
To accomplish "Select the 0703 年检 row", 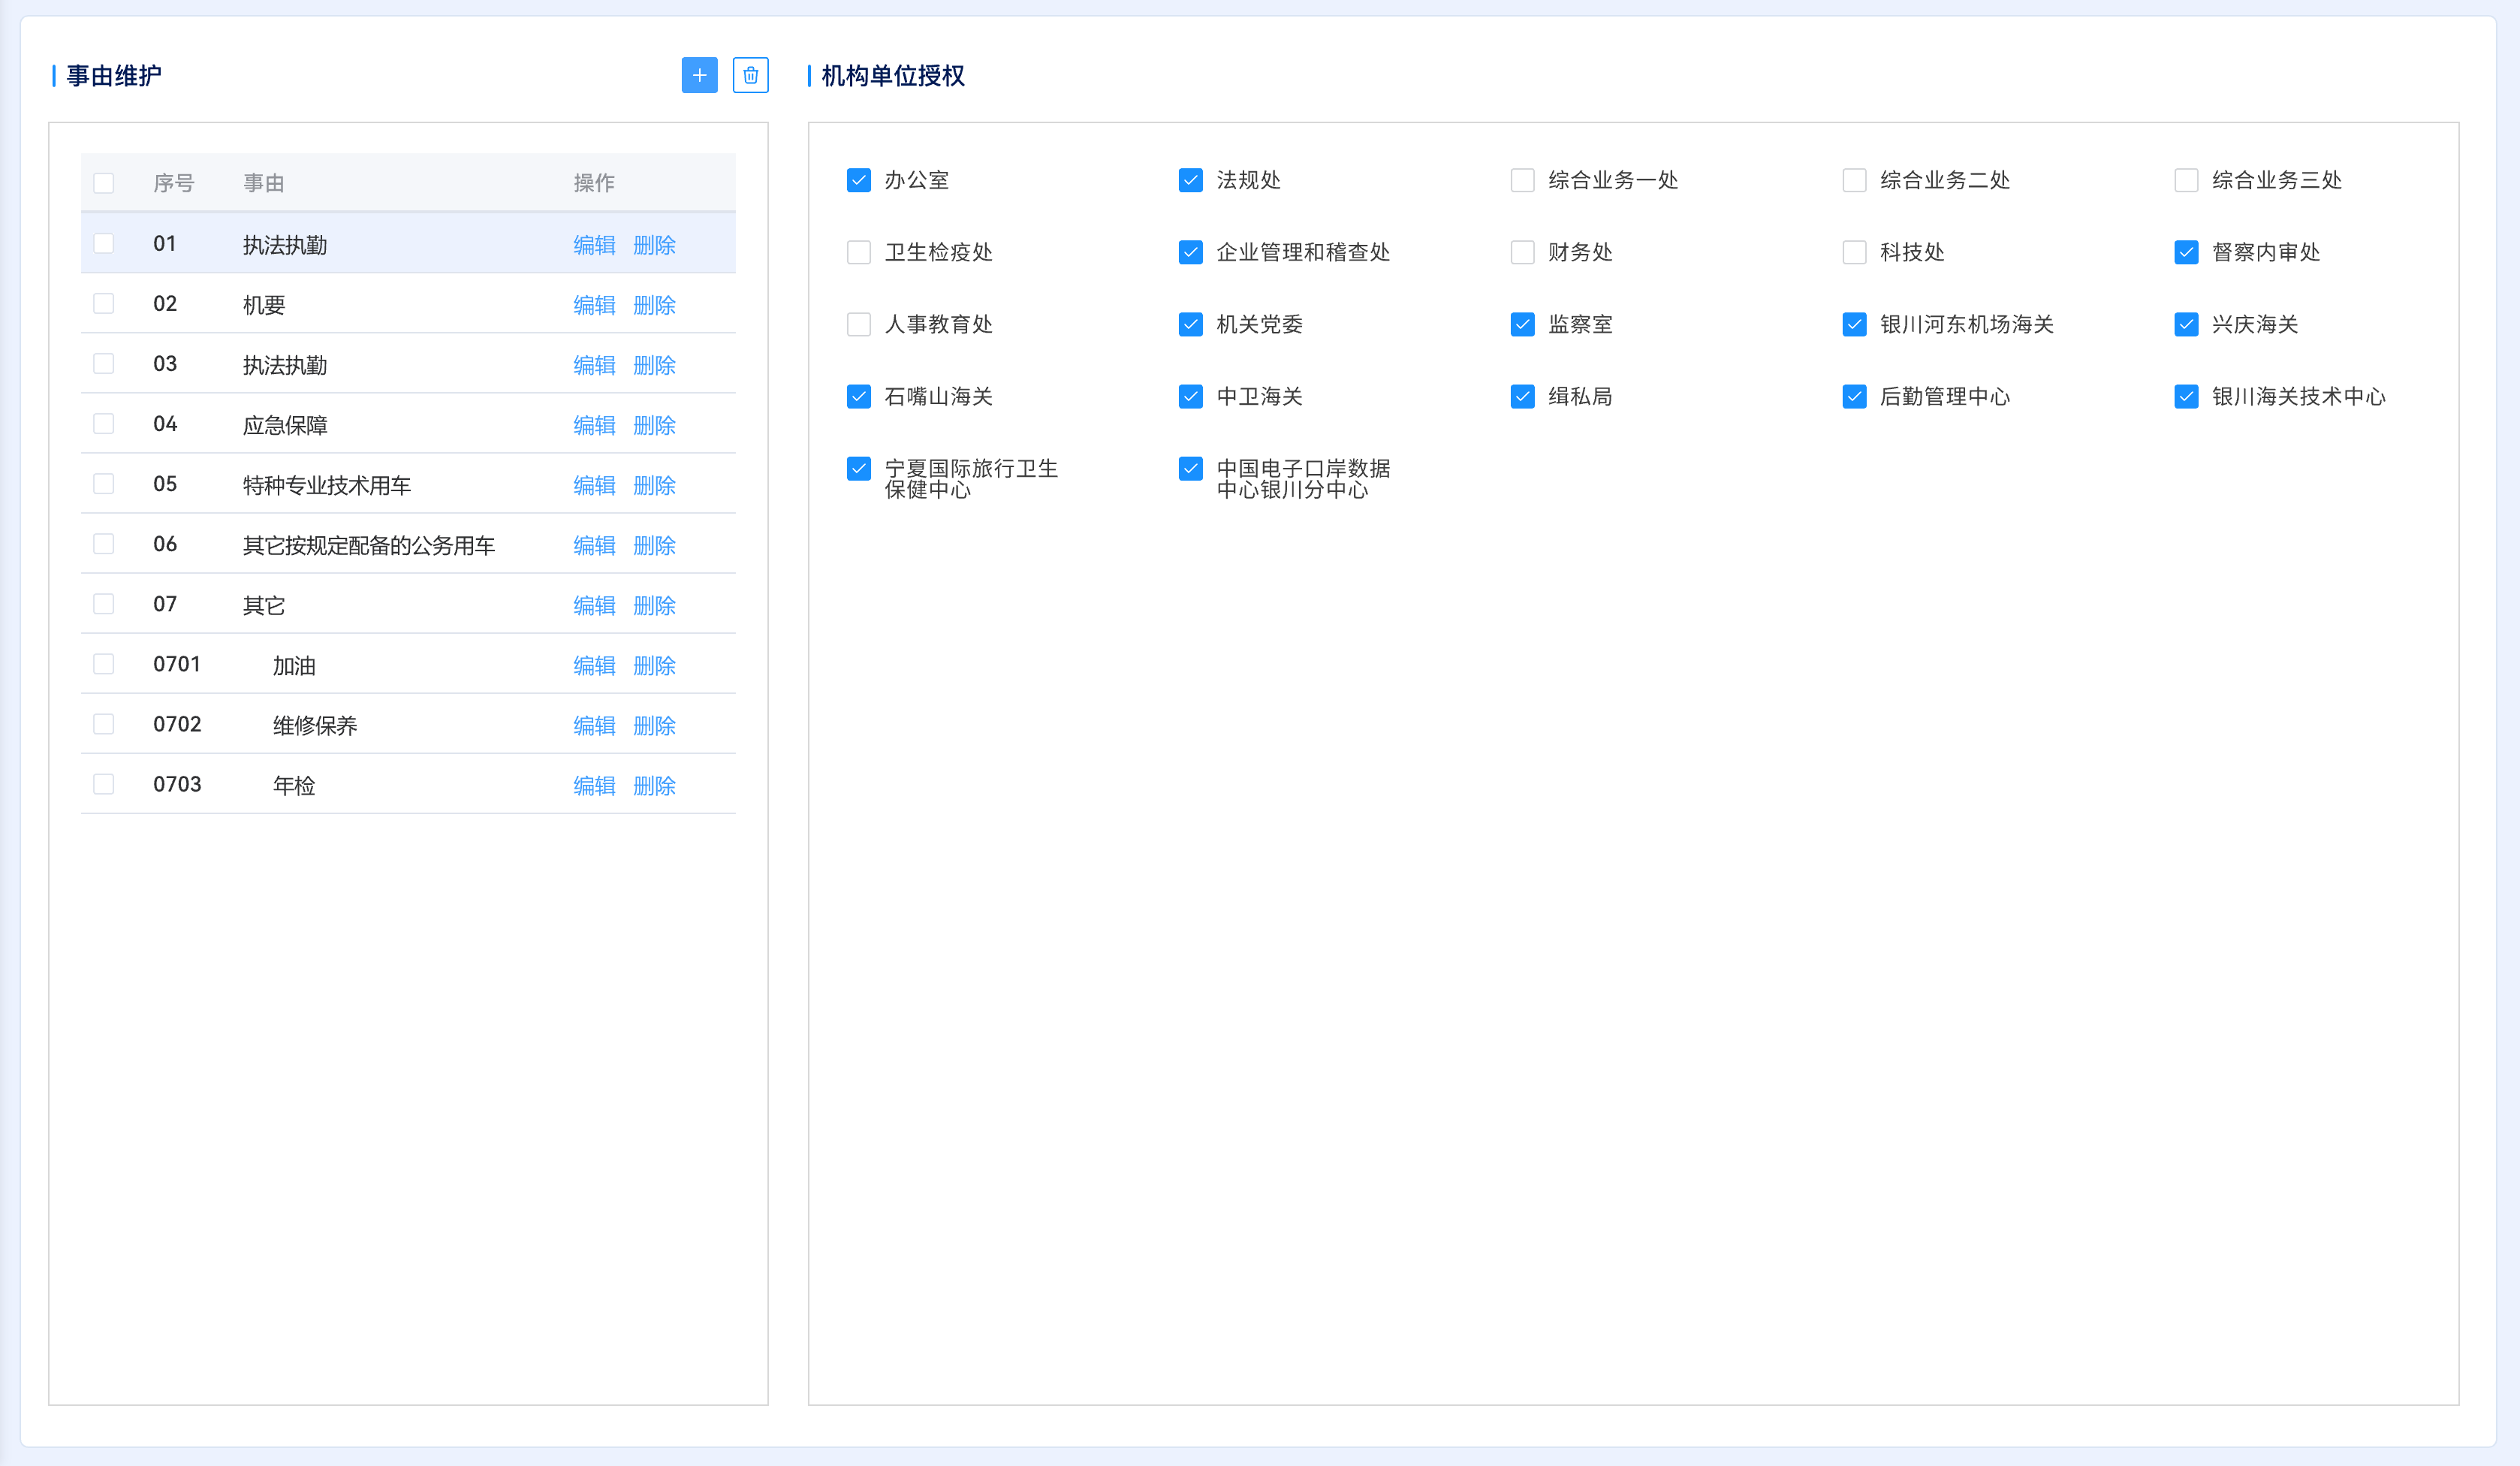I will [x=104, y=784].
